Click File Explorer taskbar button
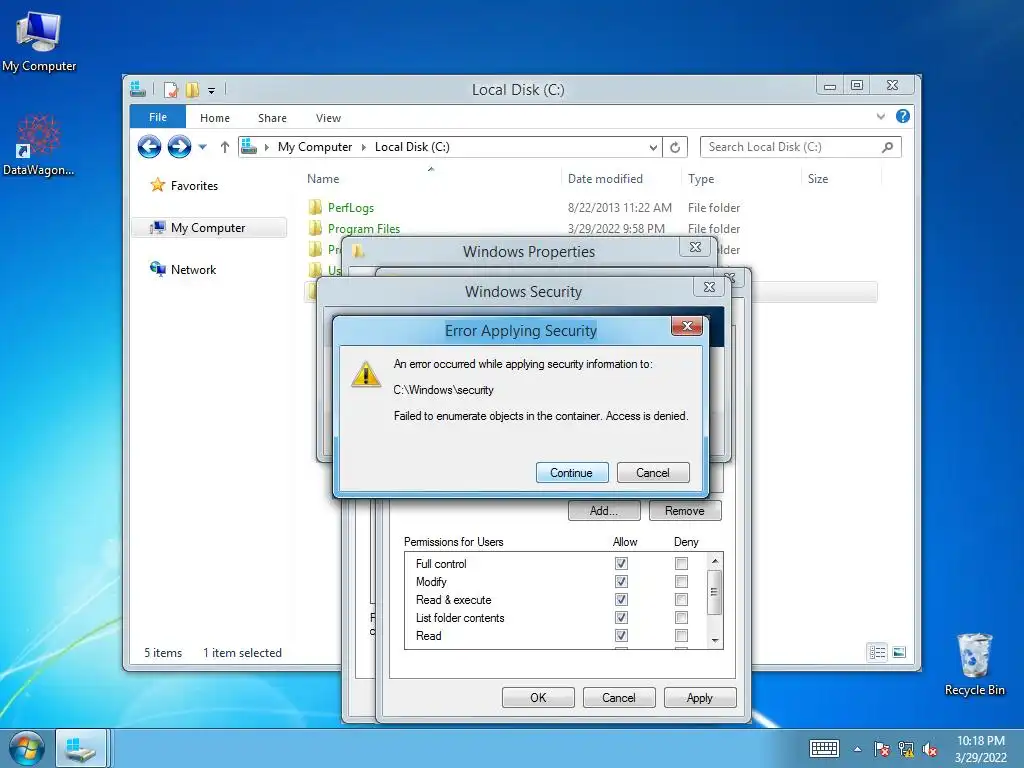The width and height of the screenshot is (1024, 768). pyautogui.click(x=82, y=748)
